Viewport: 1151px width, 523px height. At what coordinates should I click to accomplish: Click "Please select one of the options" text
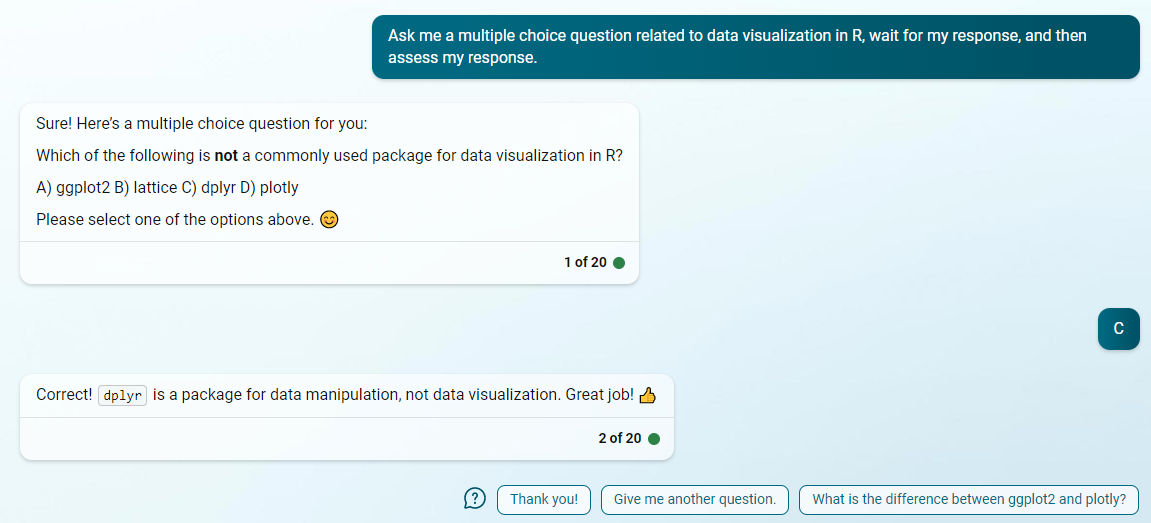tap(175, 220)
